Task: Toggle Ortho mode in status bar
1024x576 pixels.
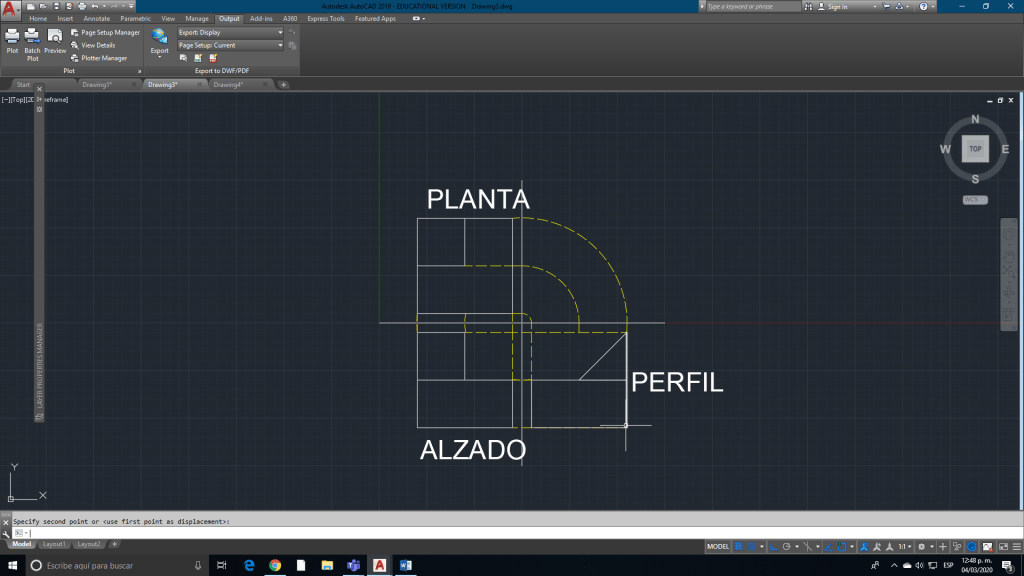Action: [774, 547]
